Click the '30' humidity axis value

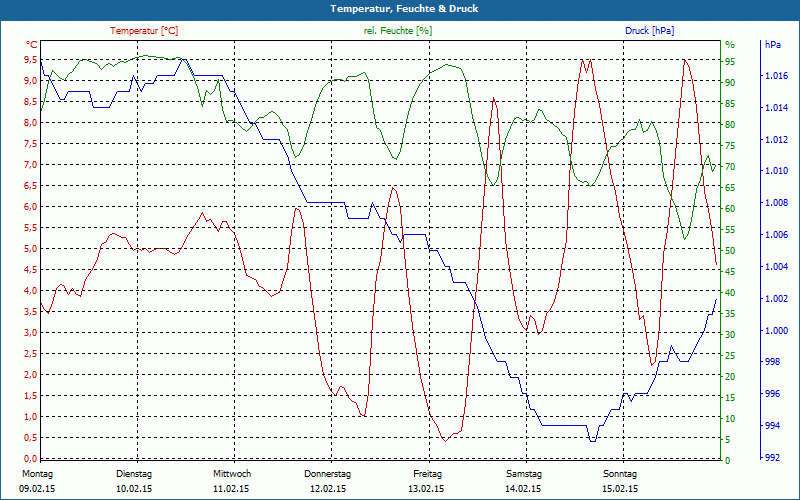click(x=731, y=335)
